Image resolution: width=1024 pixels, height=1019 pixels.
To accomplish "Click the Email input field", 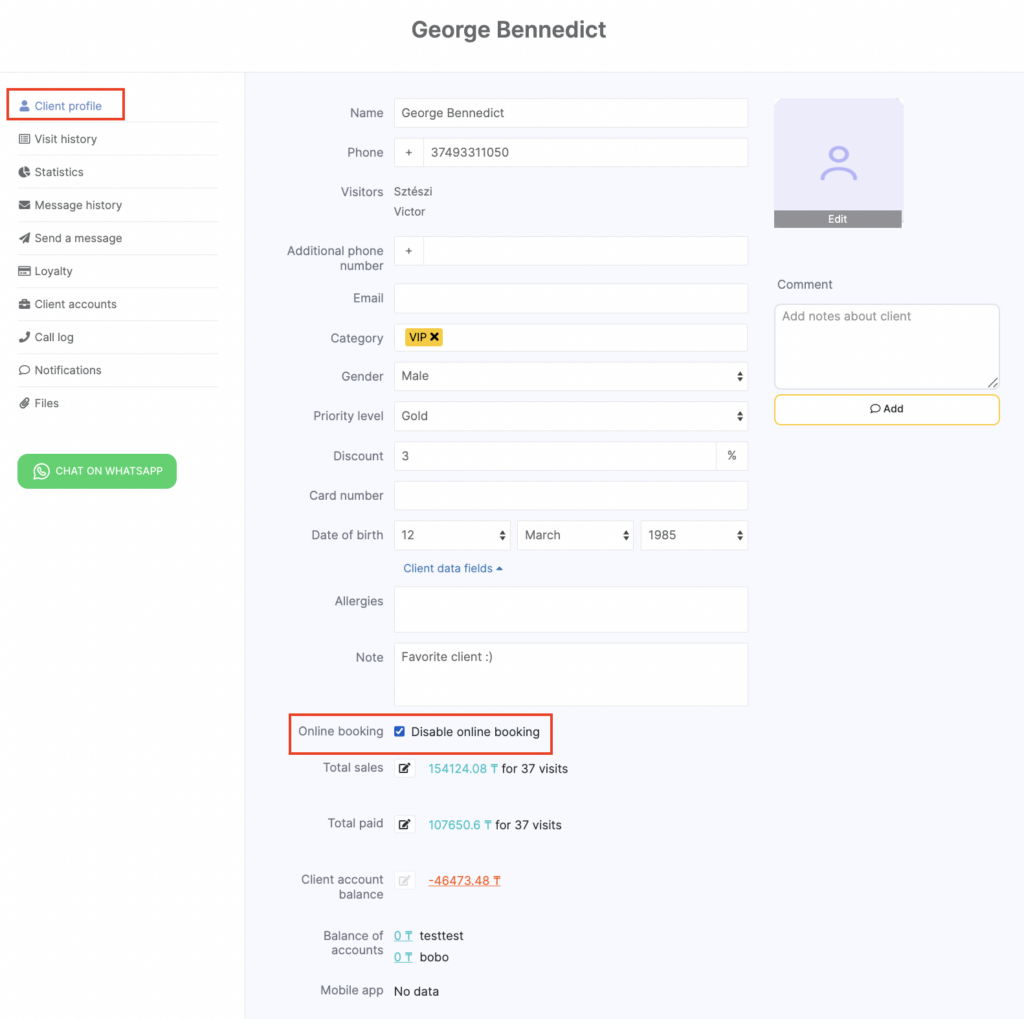I will [x=570, y=298].
